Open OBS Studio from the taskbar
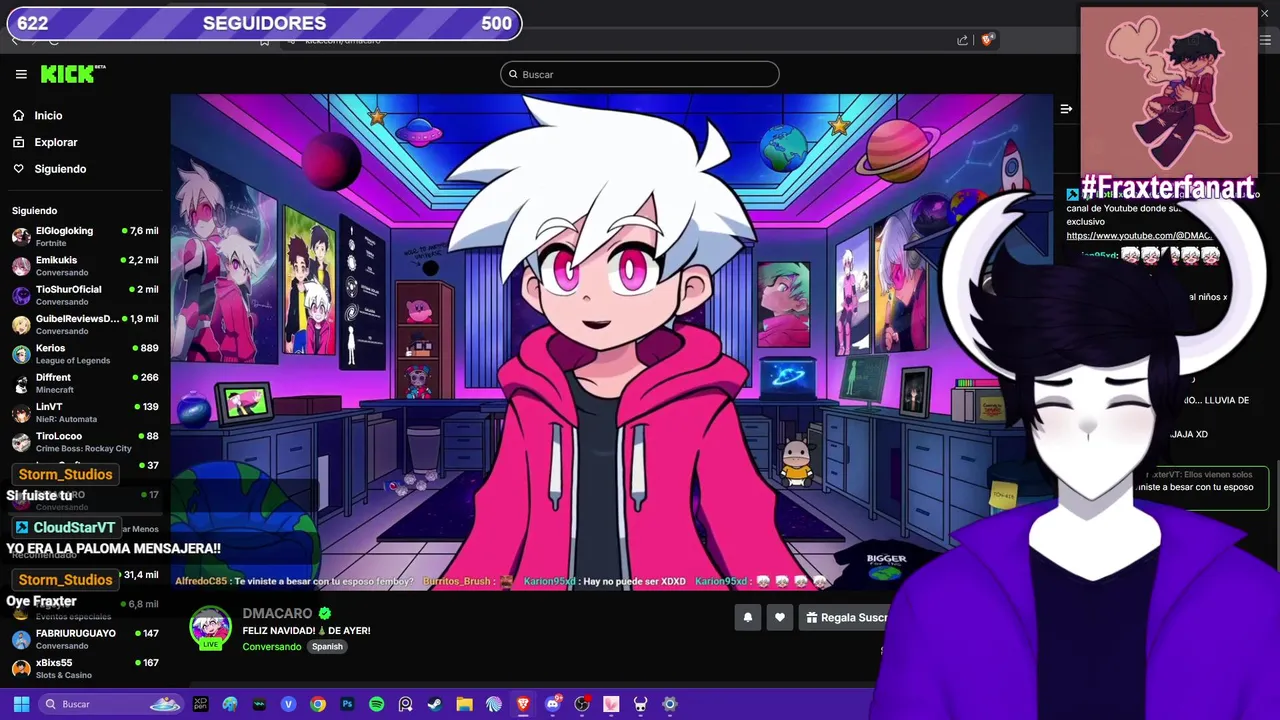 [x=582, y=704]
